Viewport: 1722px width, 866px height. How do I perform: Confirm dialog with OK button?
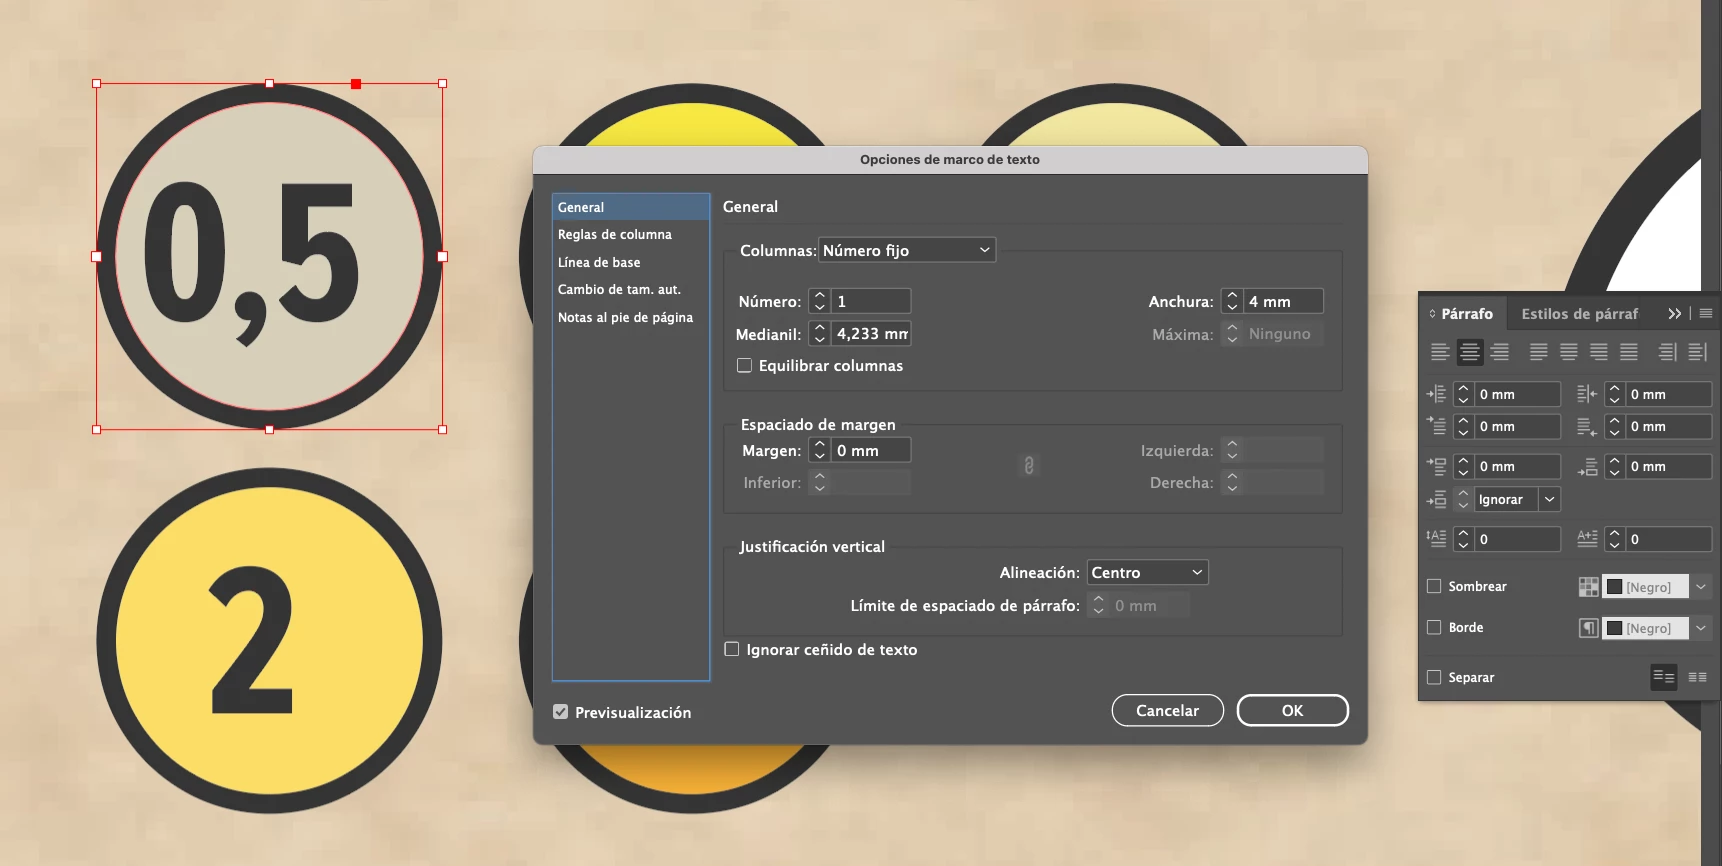1292,710
